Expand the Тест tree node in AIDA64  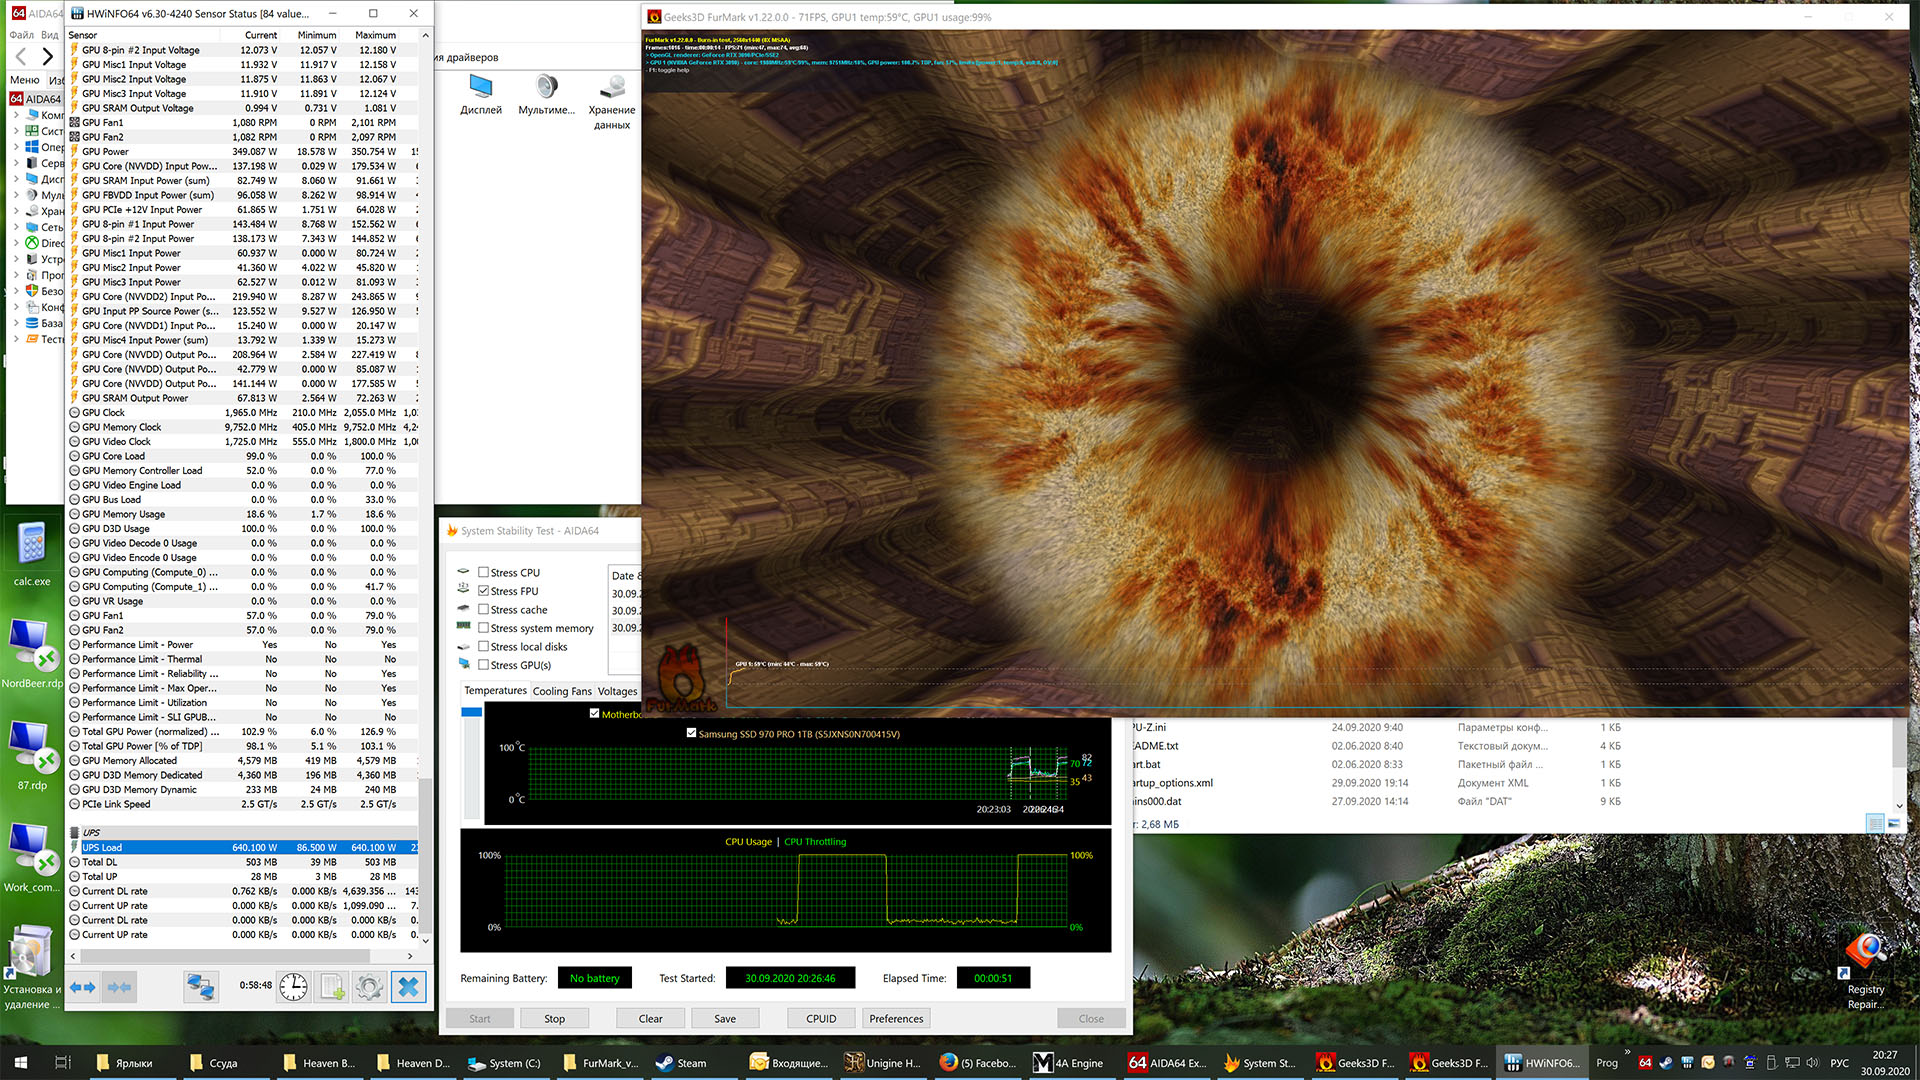click(16, 339)
